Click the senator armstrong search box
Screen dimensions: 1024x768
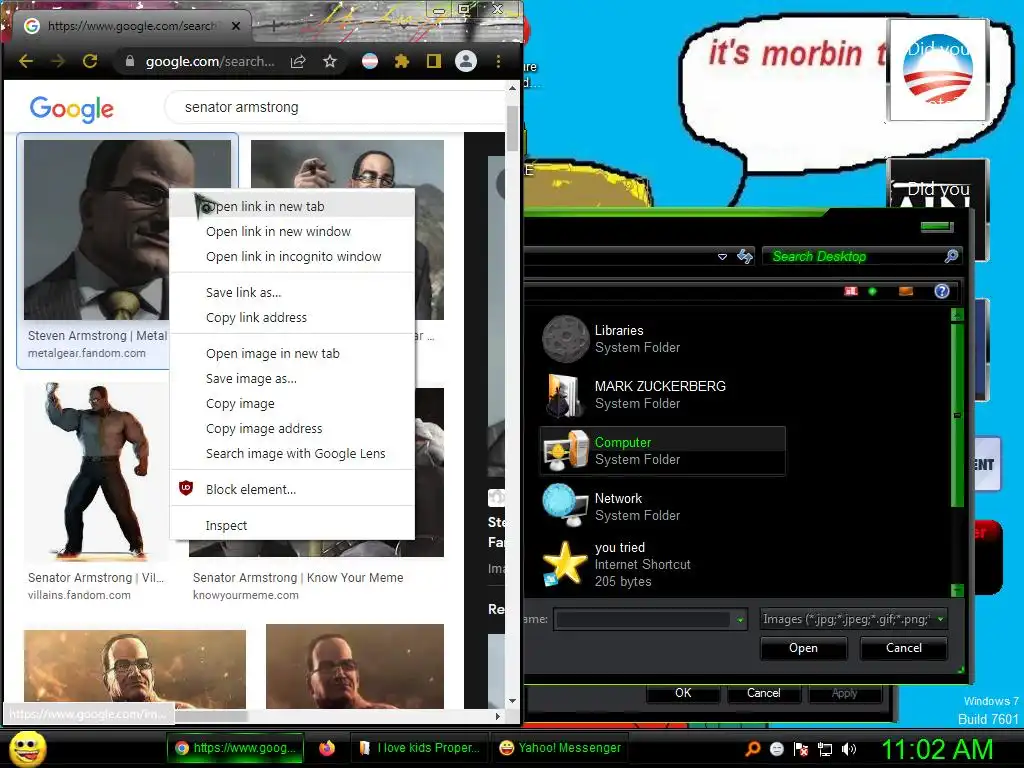[x=333, y=107]
